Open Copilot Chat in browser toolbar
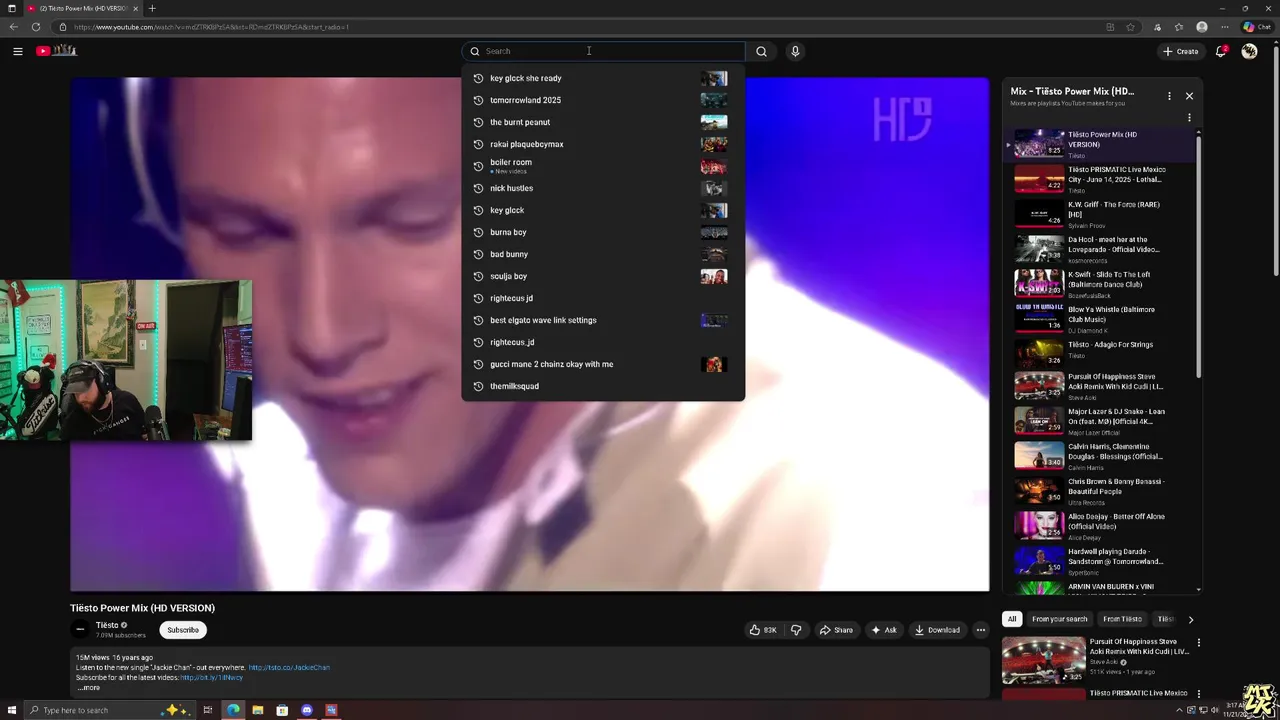 coord(1257,27)
